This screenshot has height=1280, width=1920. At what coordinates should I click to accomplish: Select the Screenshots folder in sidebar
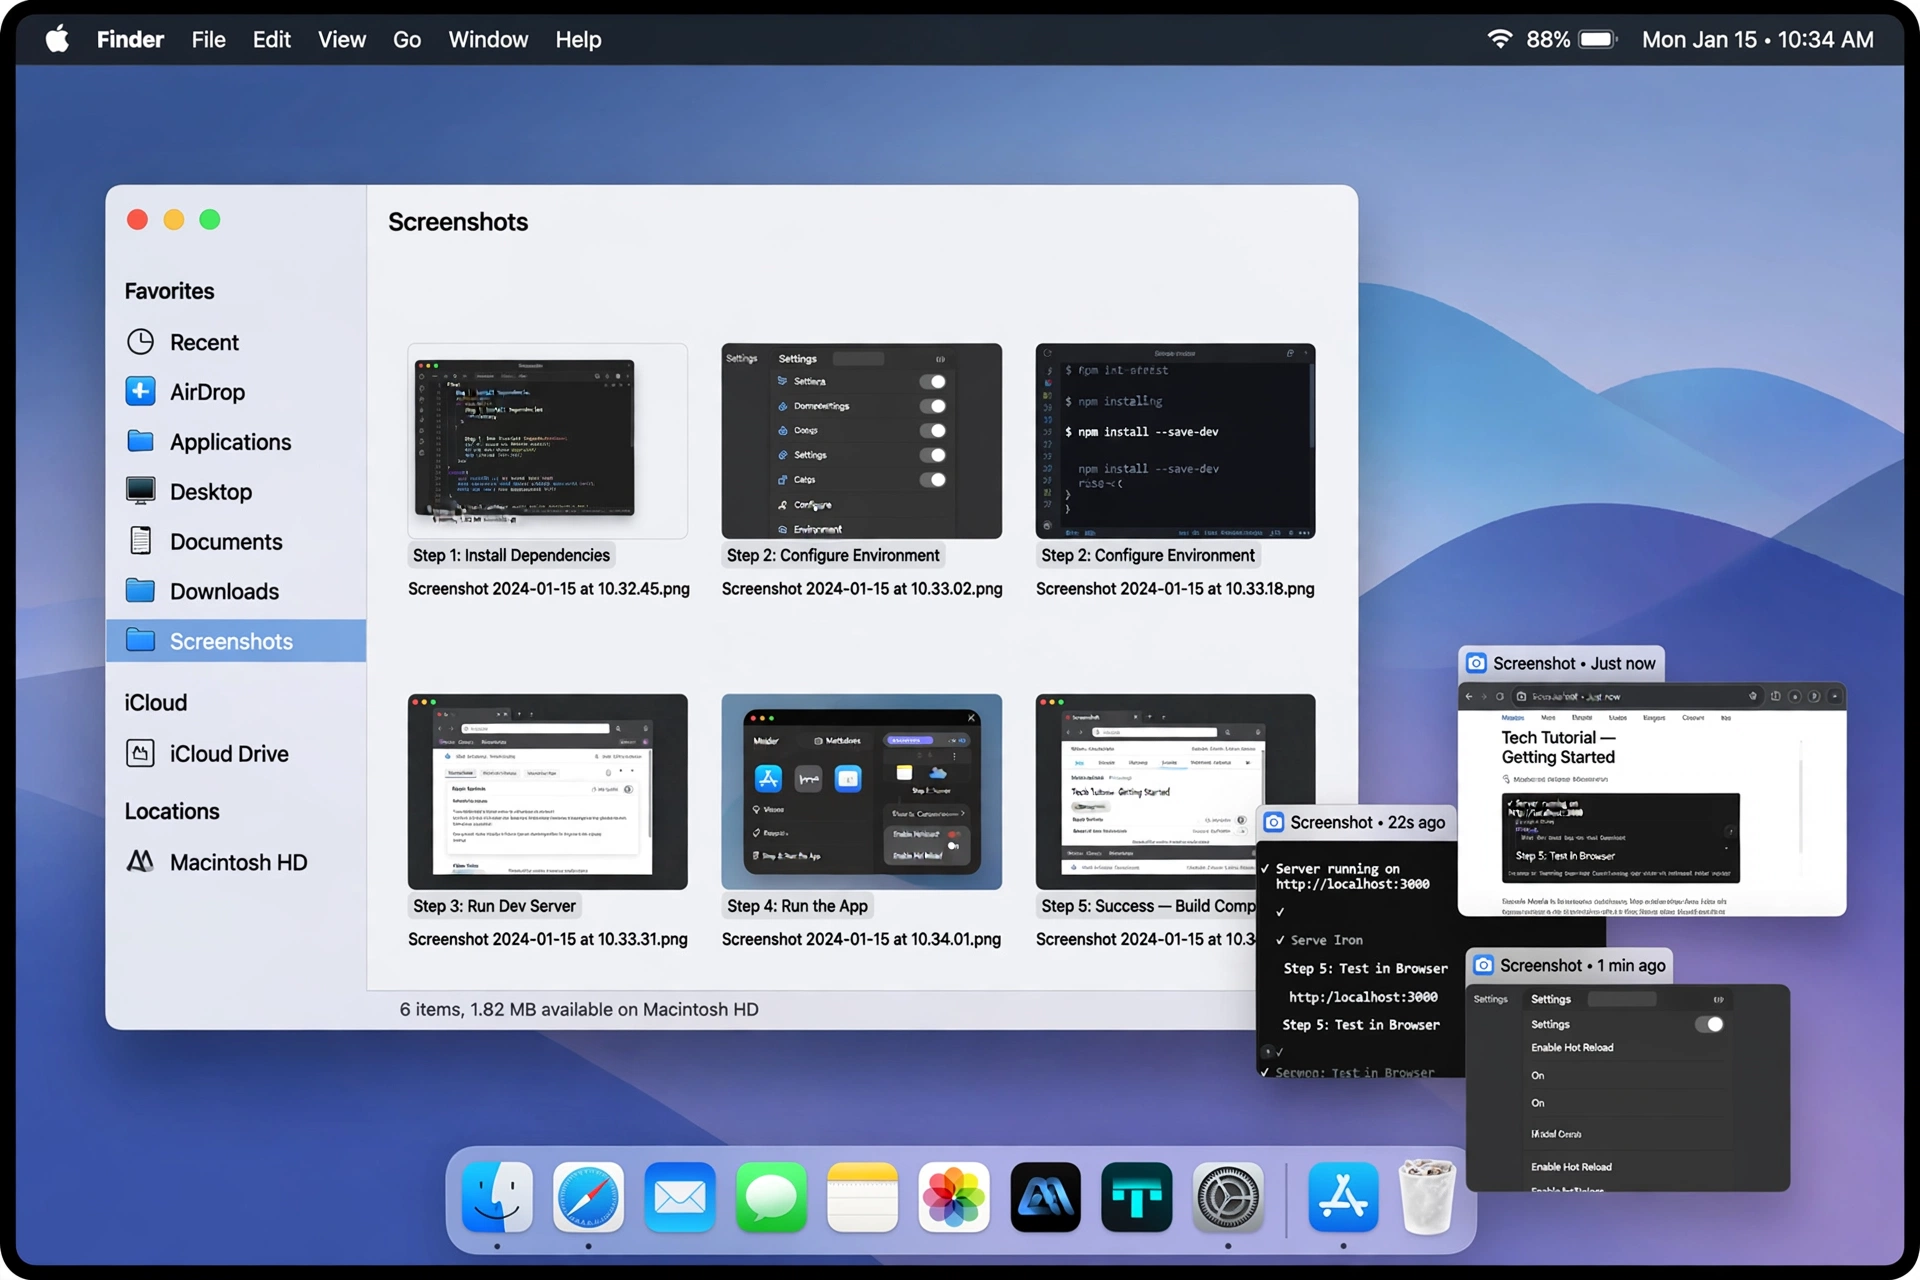coord(236,641)
